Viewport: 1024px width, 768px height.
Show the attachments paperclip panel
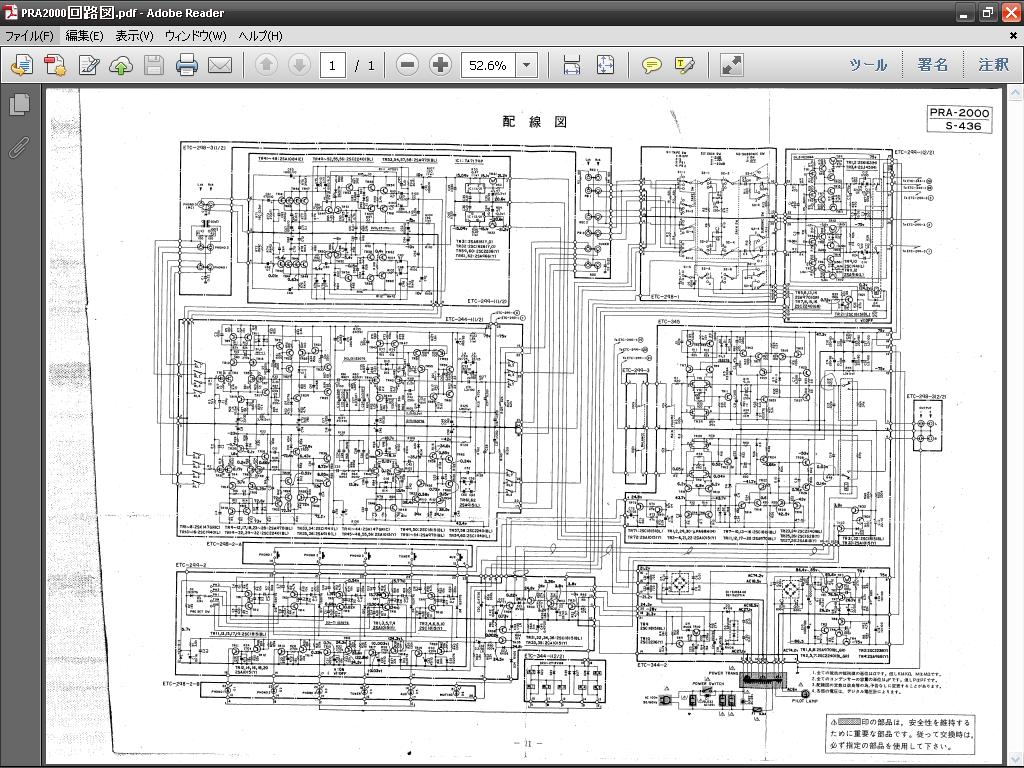tap(20, 147)
